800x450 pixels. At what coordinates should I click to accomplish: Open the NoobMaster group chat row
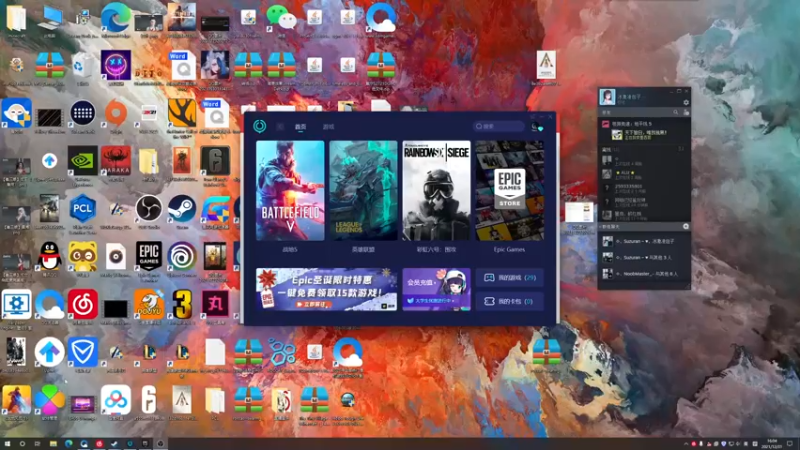[x=644, y=274]
